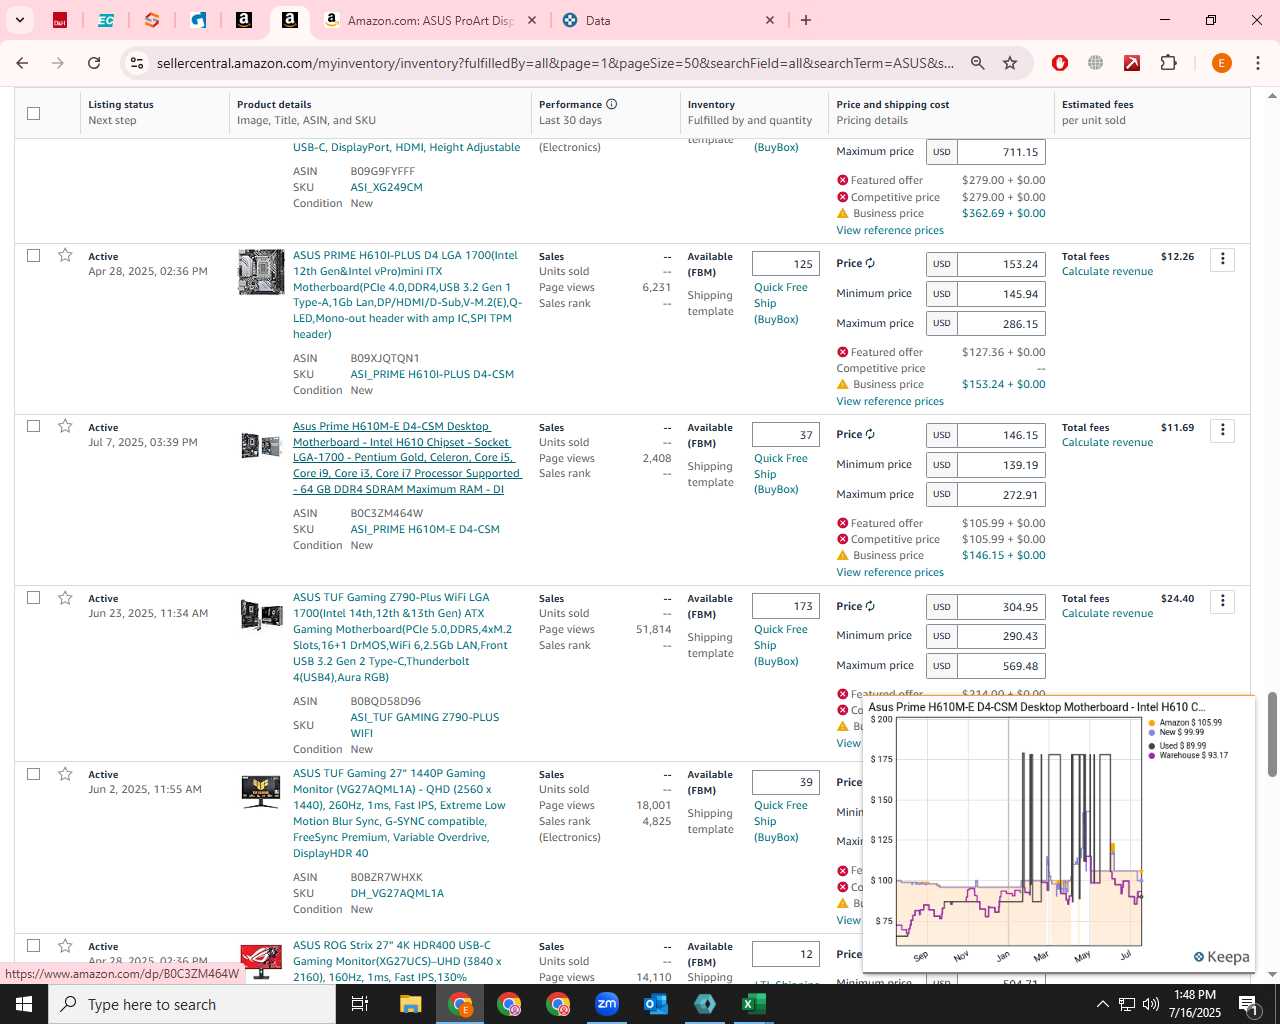Toggle Warehouse $93.17 series in Keepa legend
This screenshot has height=1024, width=1280.
point(1188,756)
